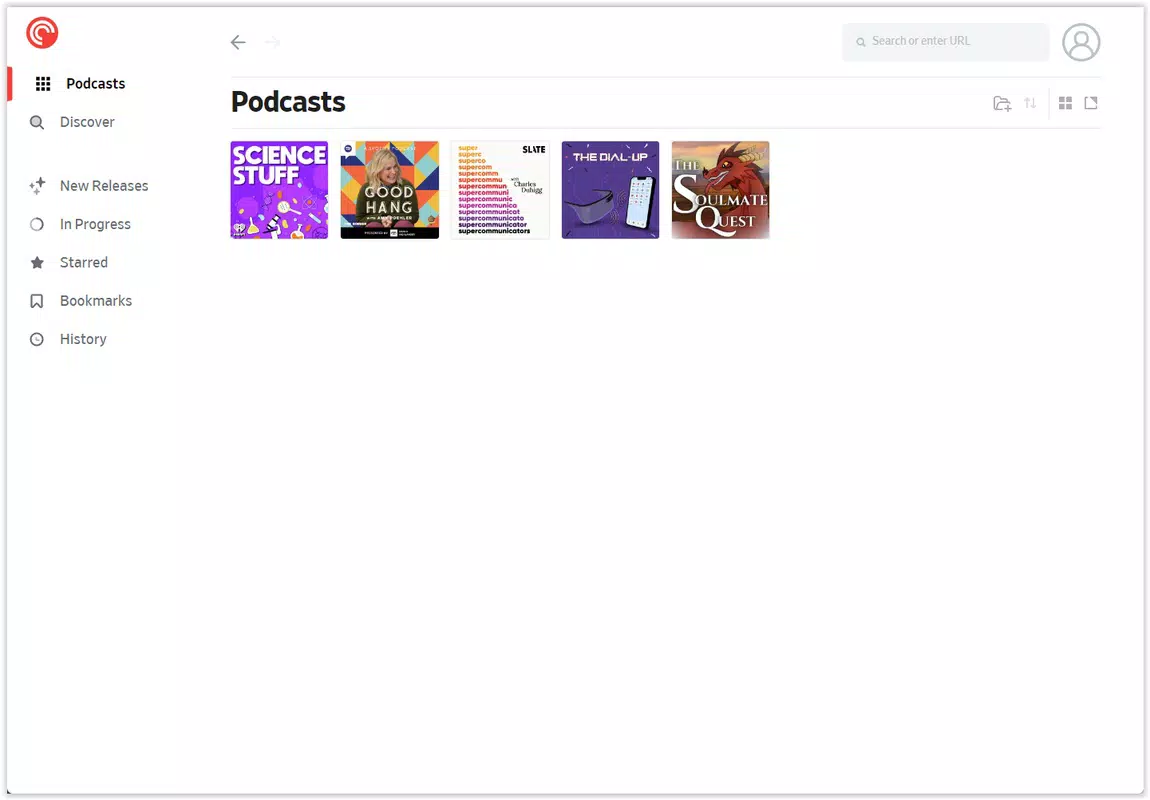Image resolution: width=1150 pixels, height=800 pixels.
Task: Click the Starred star icon
Action: pyautogui.click(x=37, y=263)
